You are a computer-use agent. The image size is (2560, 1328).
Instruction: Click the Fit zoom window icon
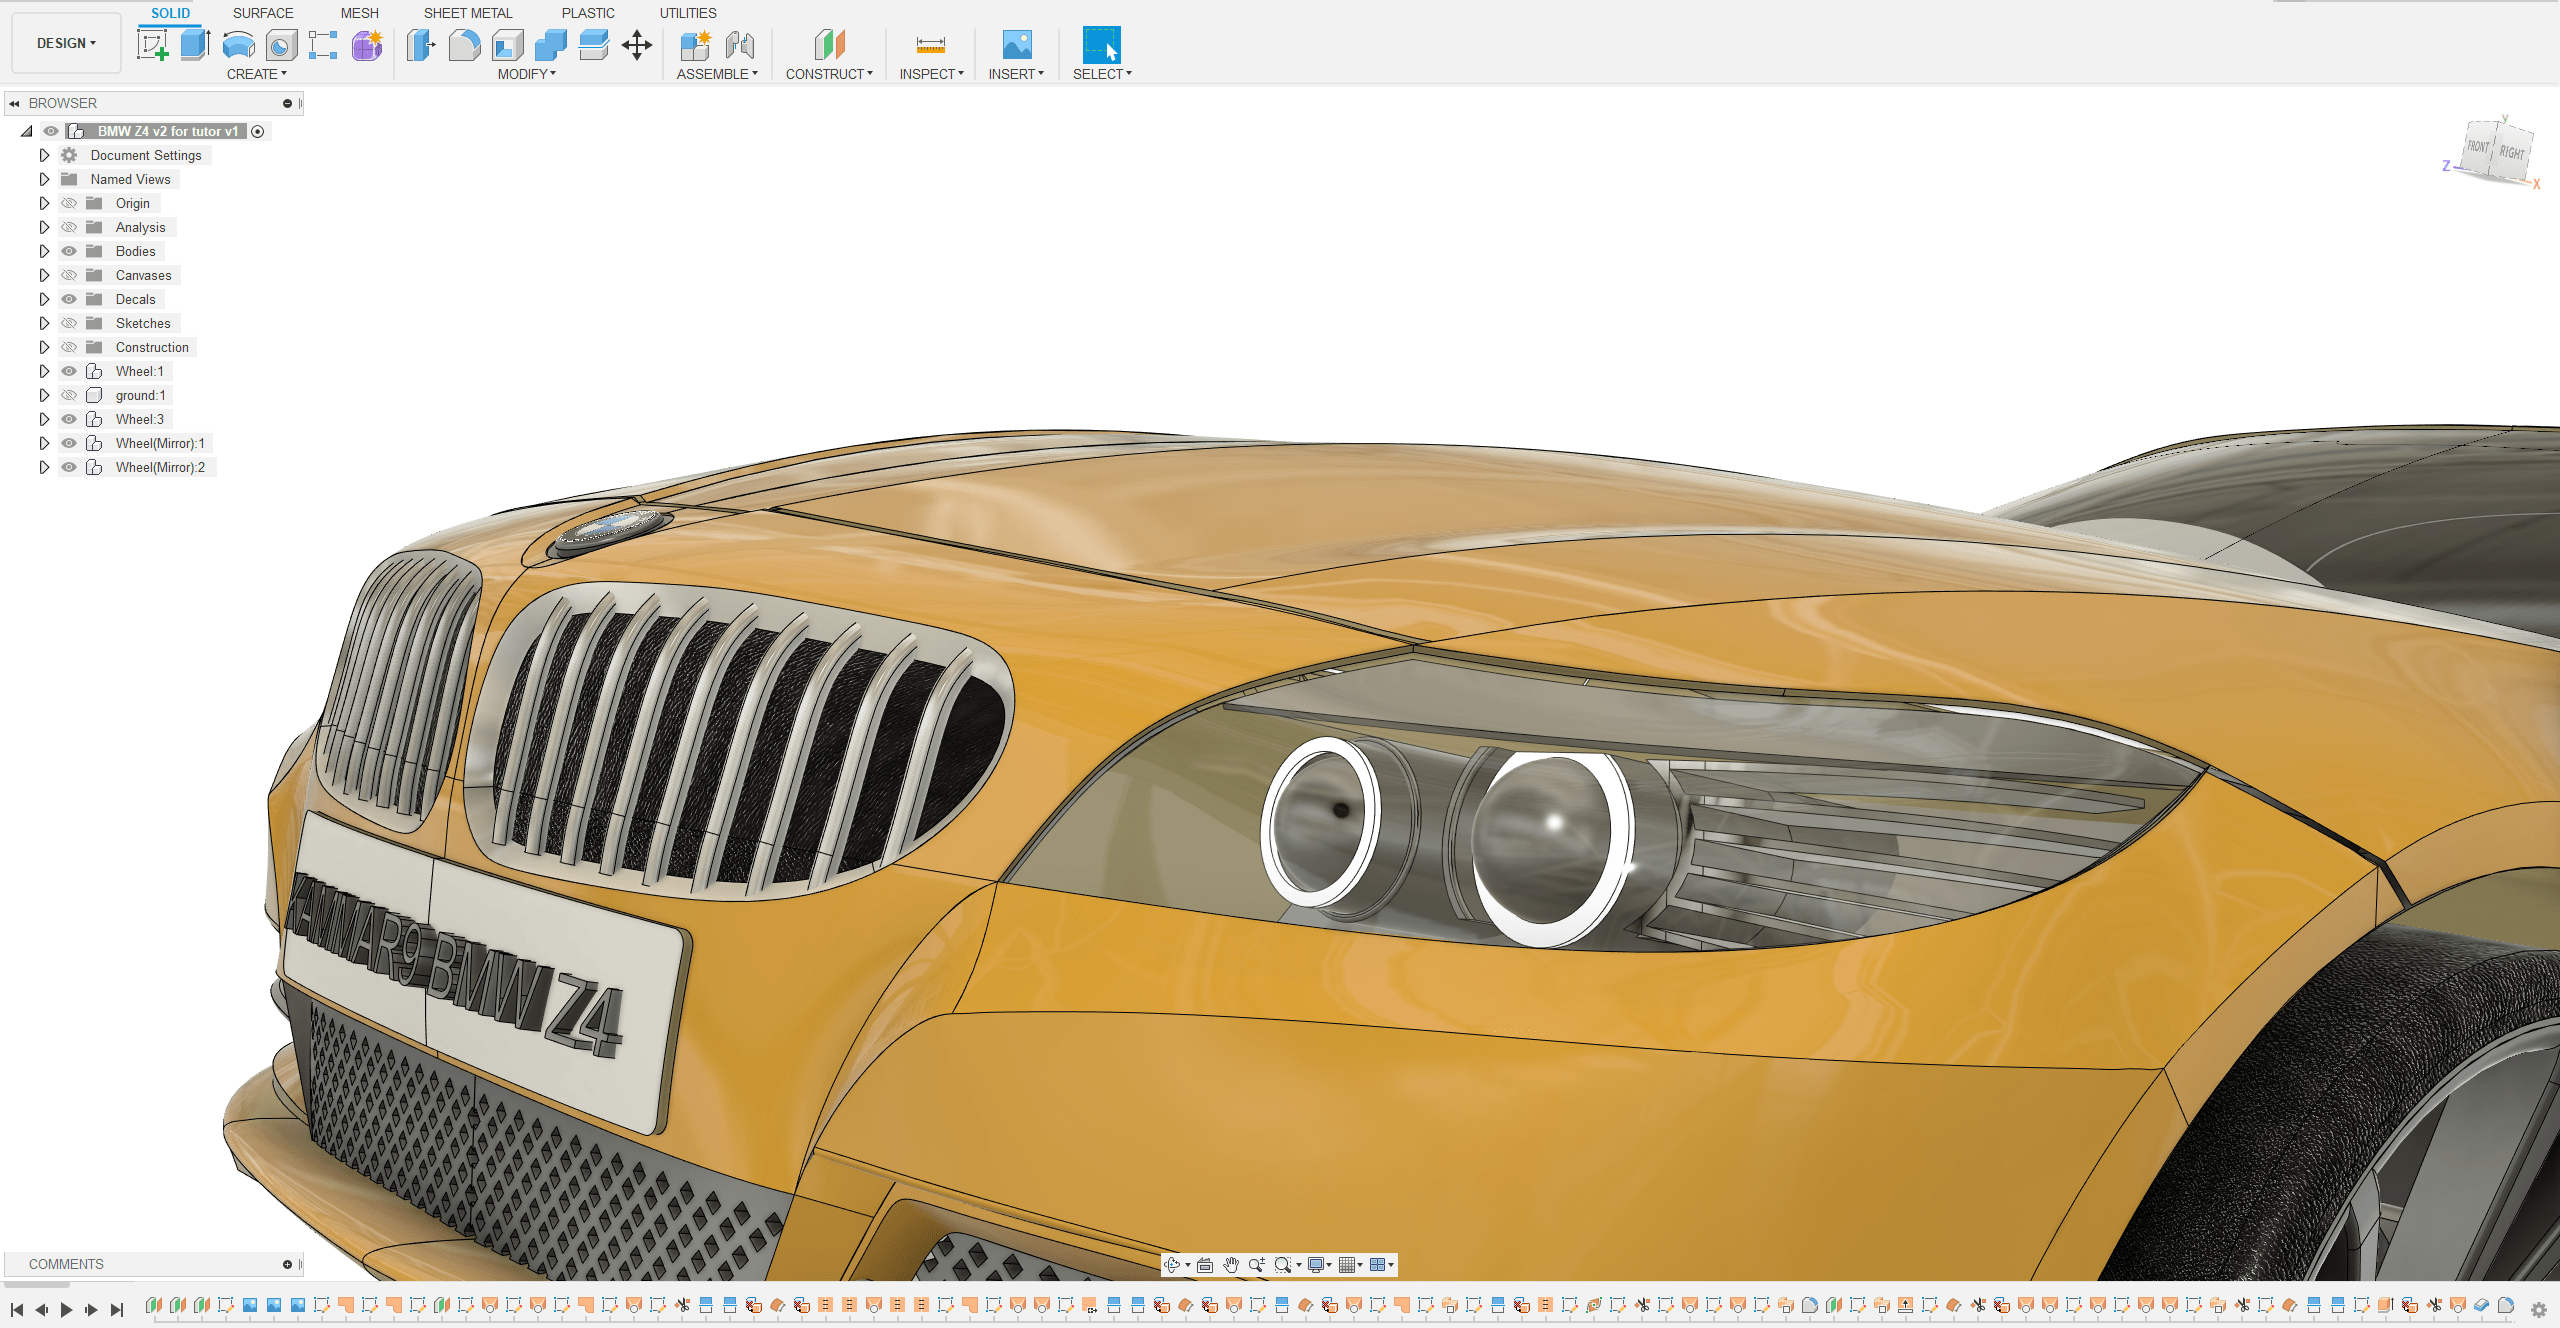(x=1283, y=1265)
